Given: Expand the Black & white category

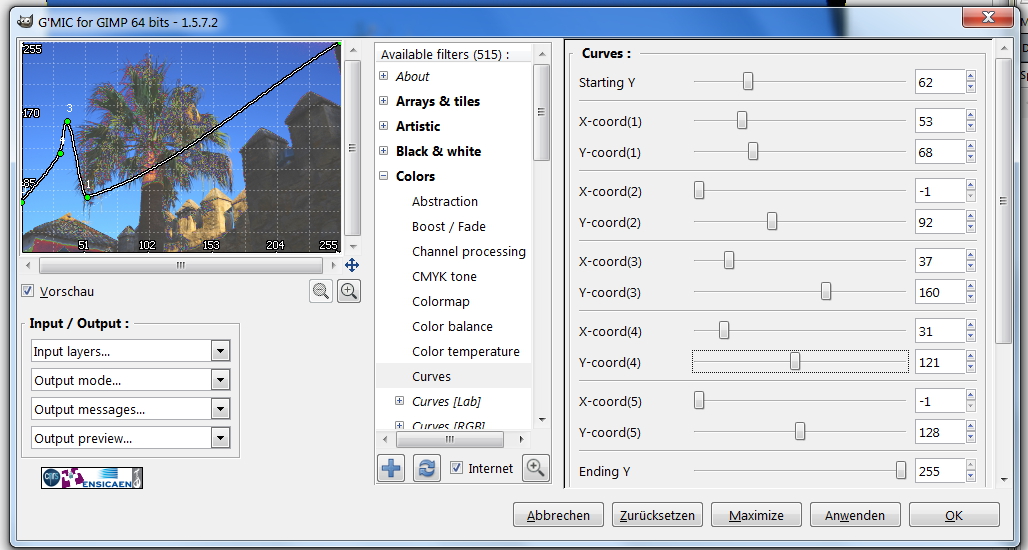Looking at the screenshot, I should tap(384, 151).
